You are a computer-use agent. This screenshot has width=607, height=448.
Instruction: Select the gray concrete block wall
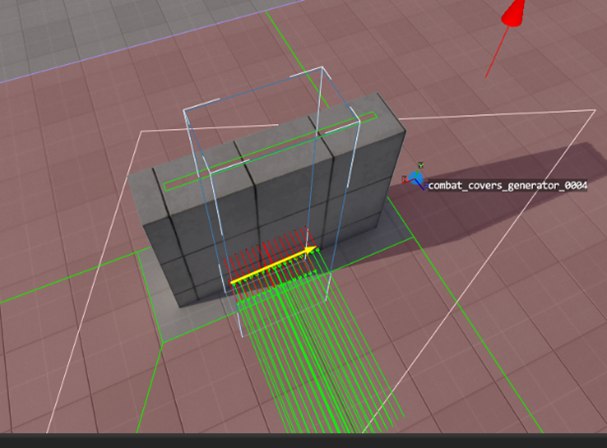[x=267, y=201]
